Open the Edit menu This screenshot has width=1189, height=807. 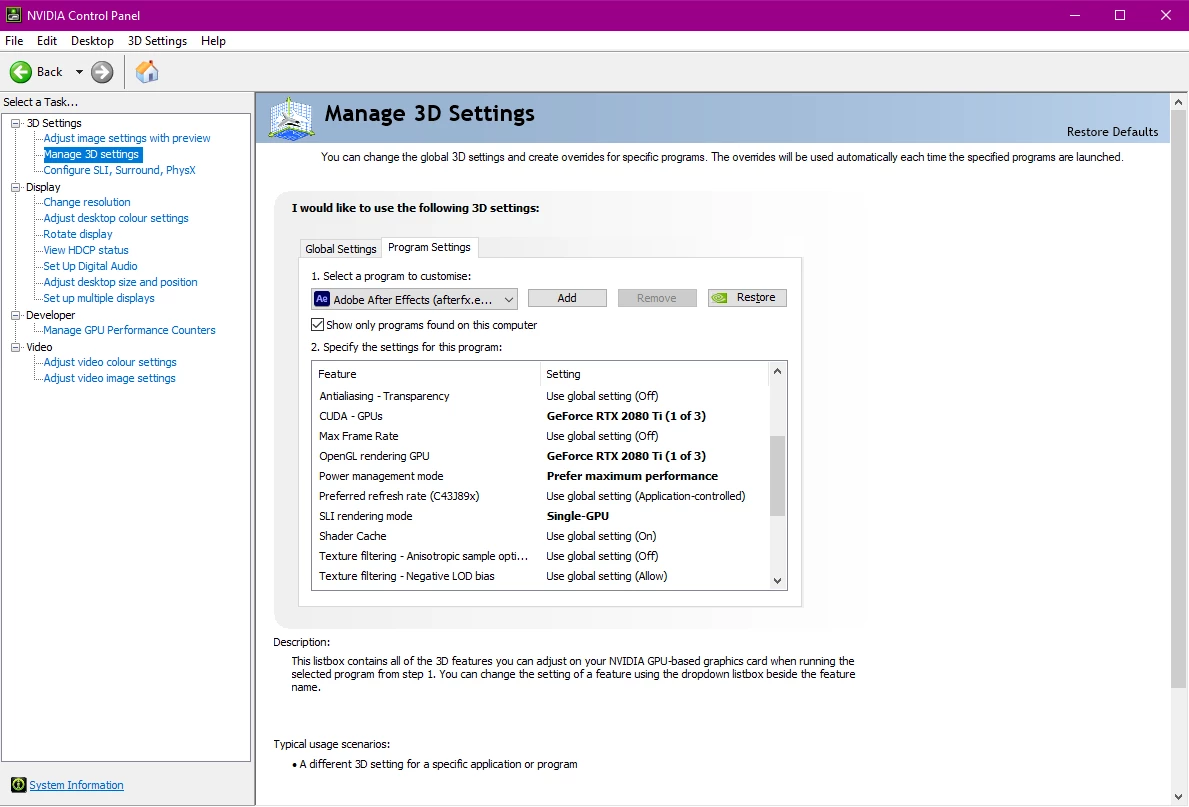(x=47, y=41)
